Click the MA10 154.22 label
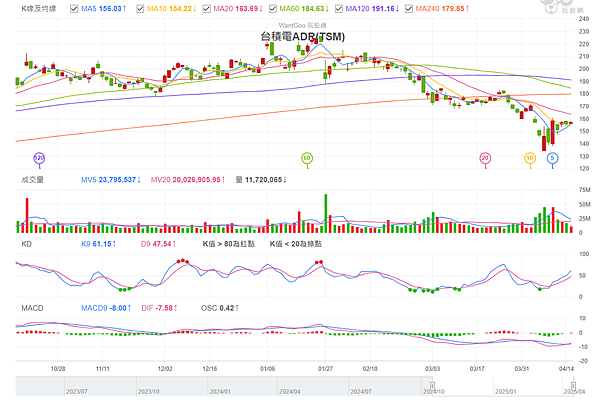Screen dimensions: 600x400 (x=172, y=9)
